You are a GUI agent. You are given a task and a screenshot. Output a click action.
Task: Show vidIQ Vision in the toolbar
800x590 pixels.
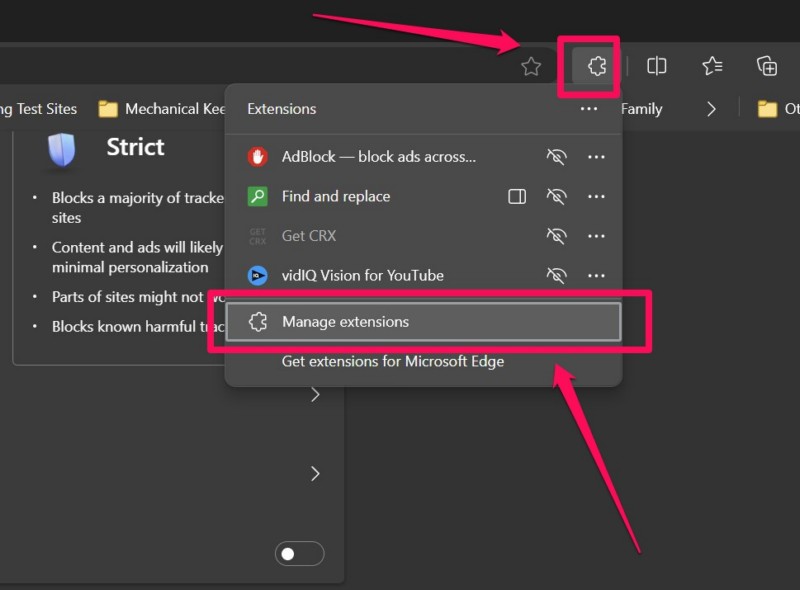[556, 275]
